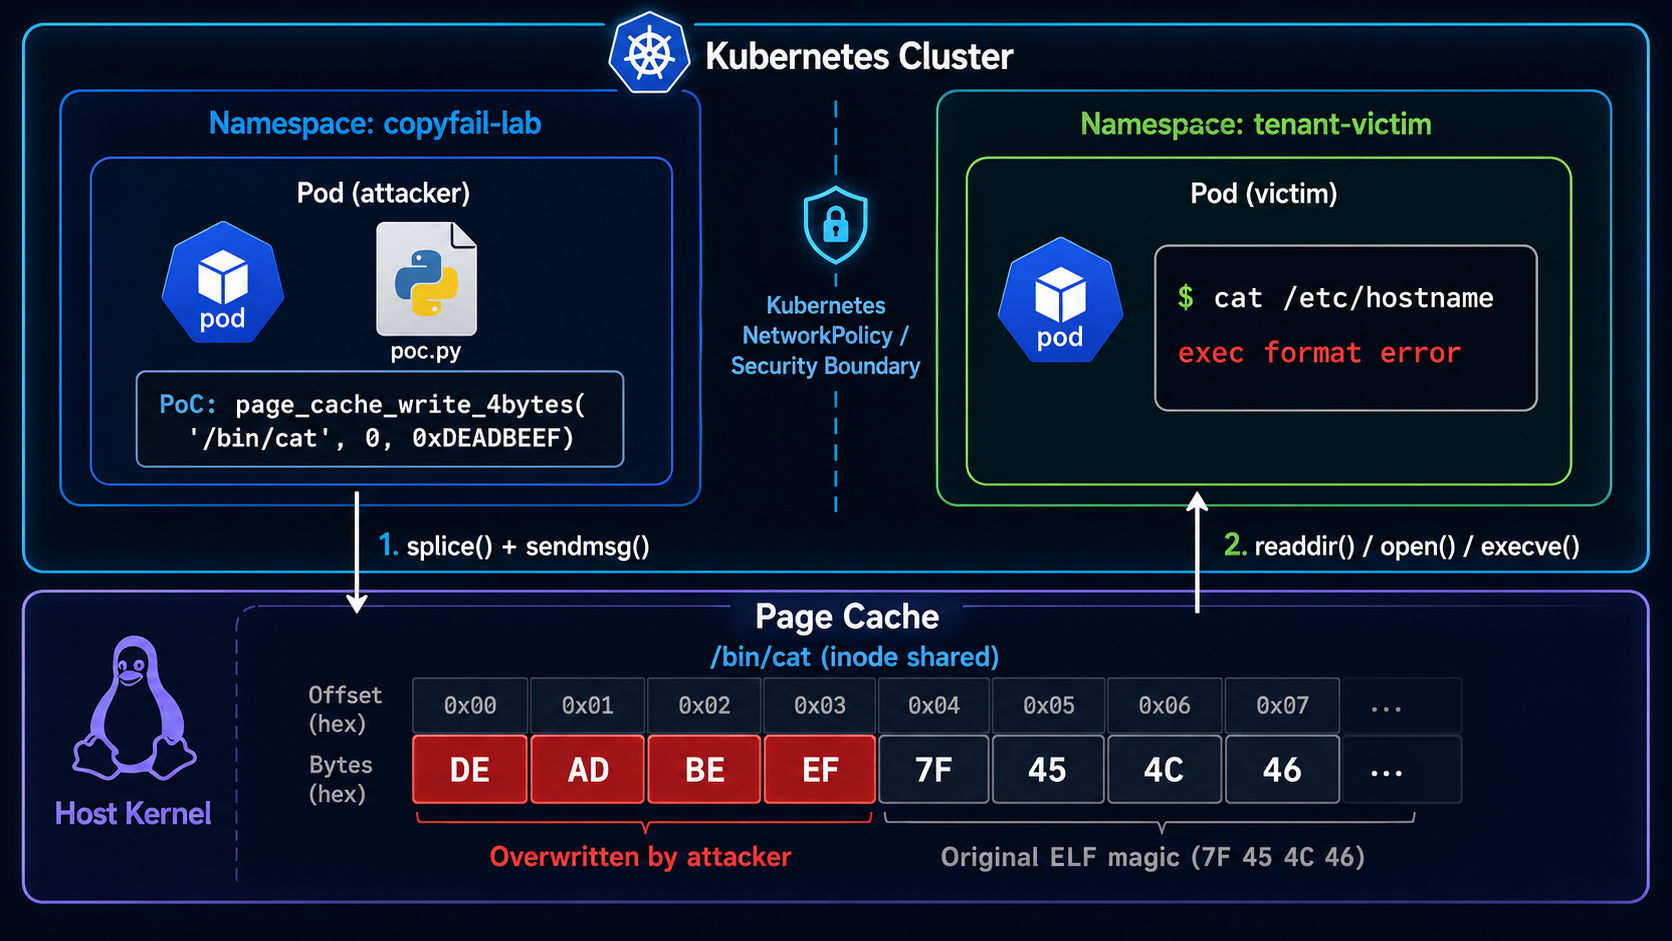Click the Linux Tux penguin icon
Image resolution: width=1672 pixels, height=941 pixels.
[x=134, y=708]
